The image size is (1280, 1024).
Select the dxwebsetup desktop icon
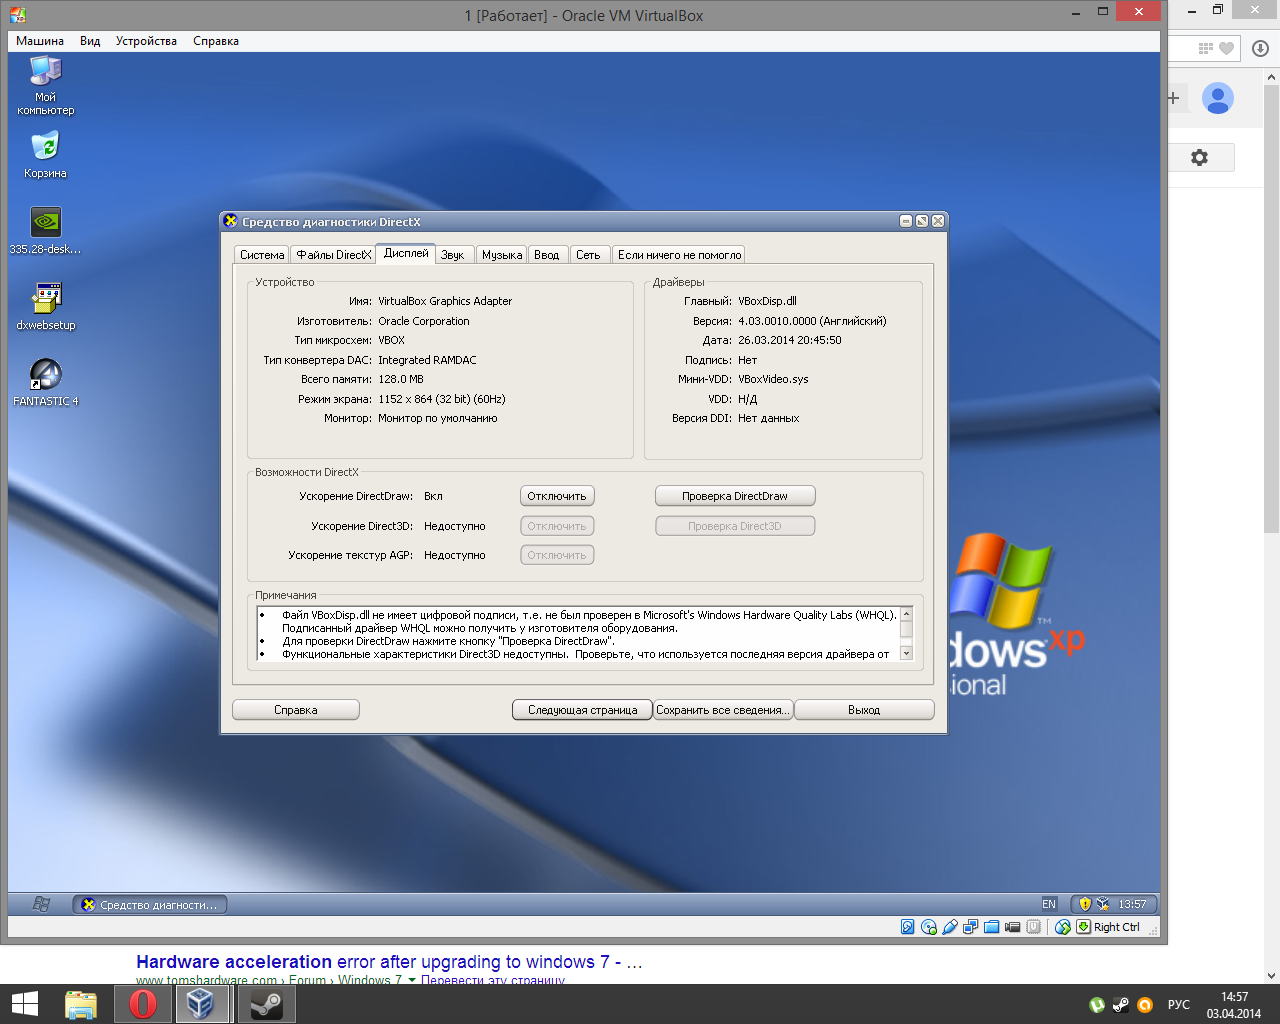46,307
